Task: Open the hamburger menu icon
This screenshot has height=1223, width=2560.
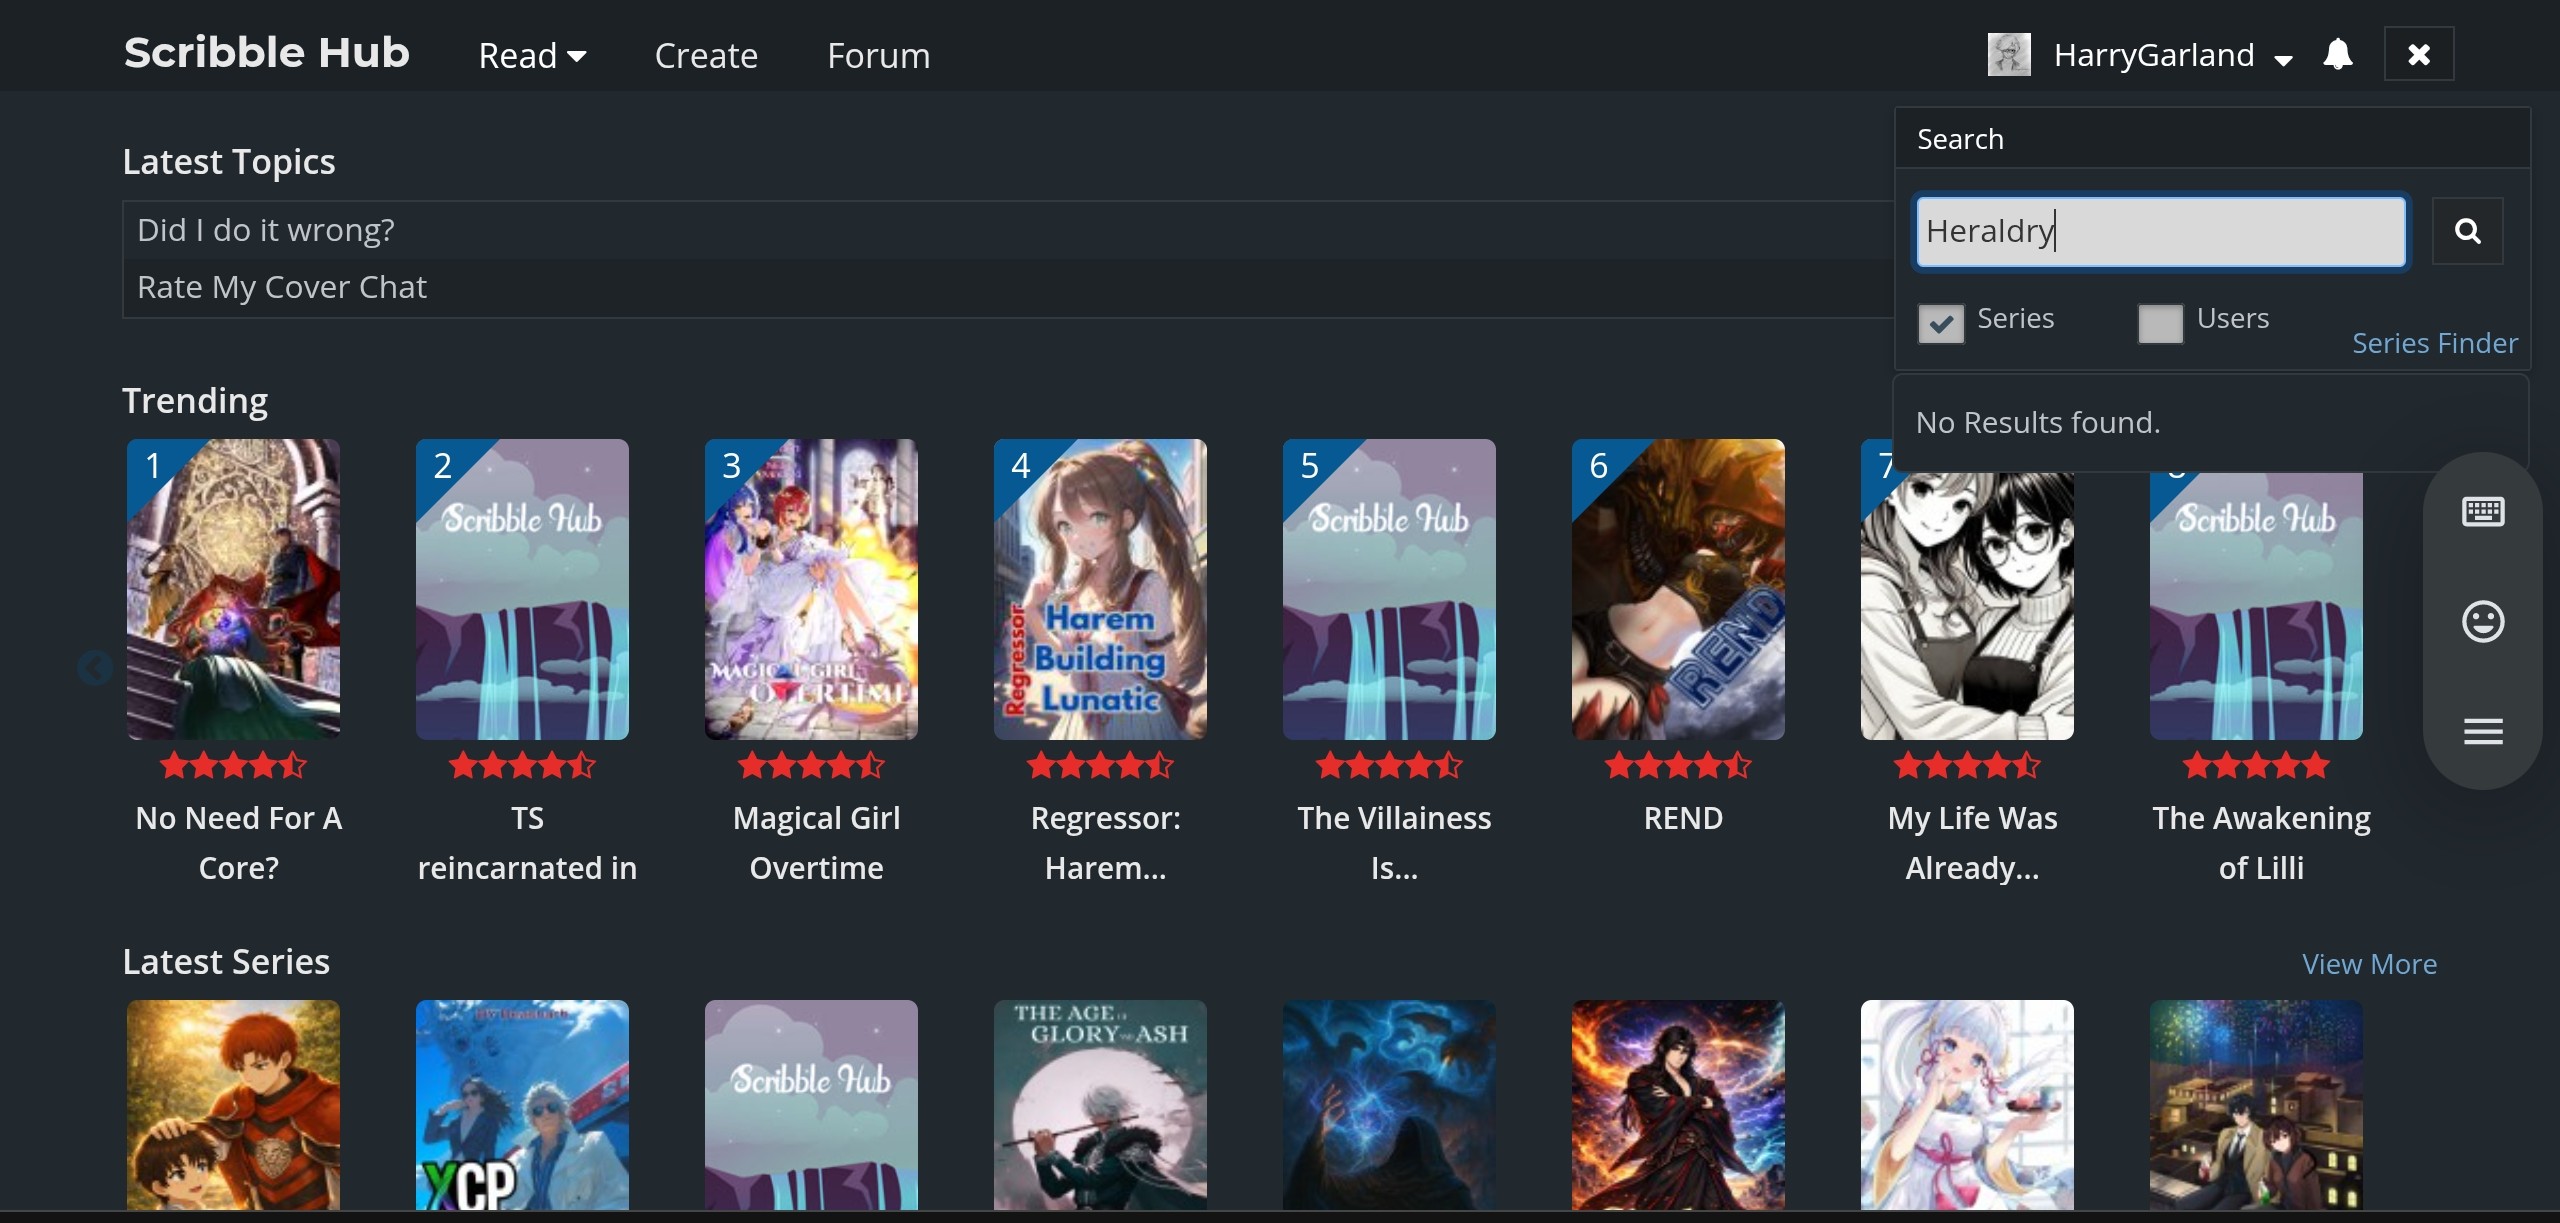Action: [2482, 732]
